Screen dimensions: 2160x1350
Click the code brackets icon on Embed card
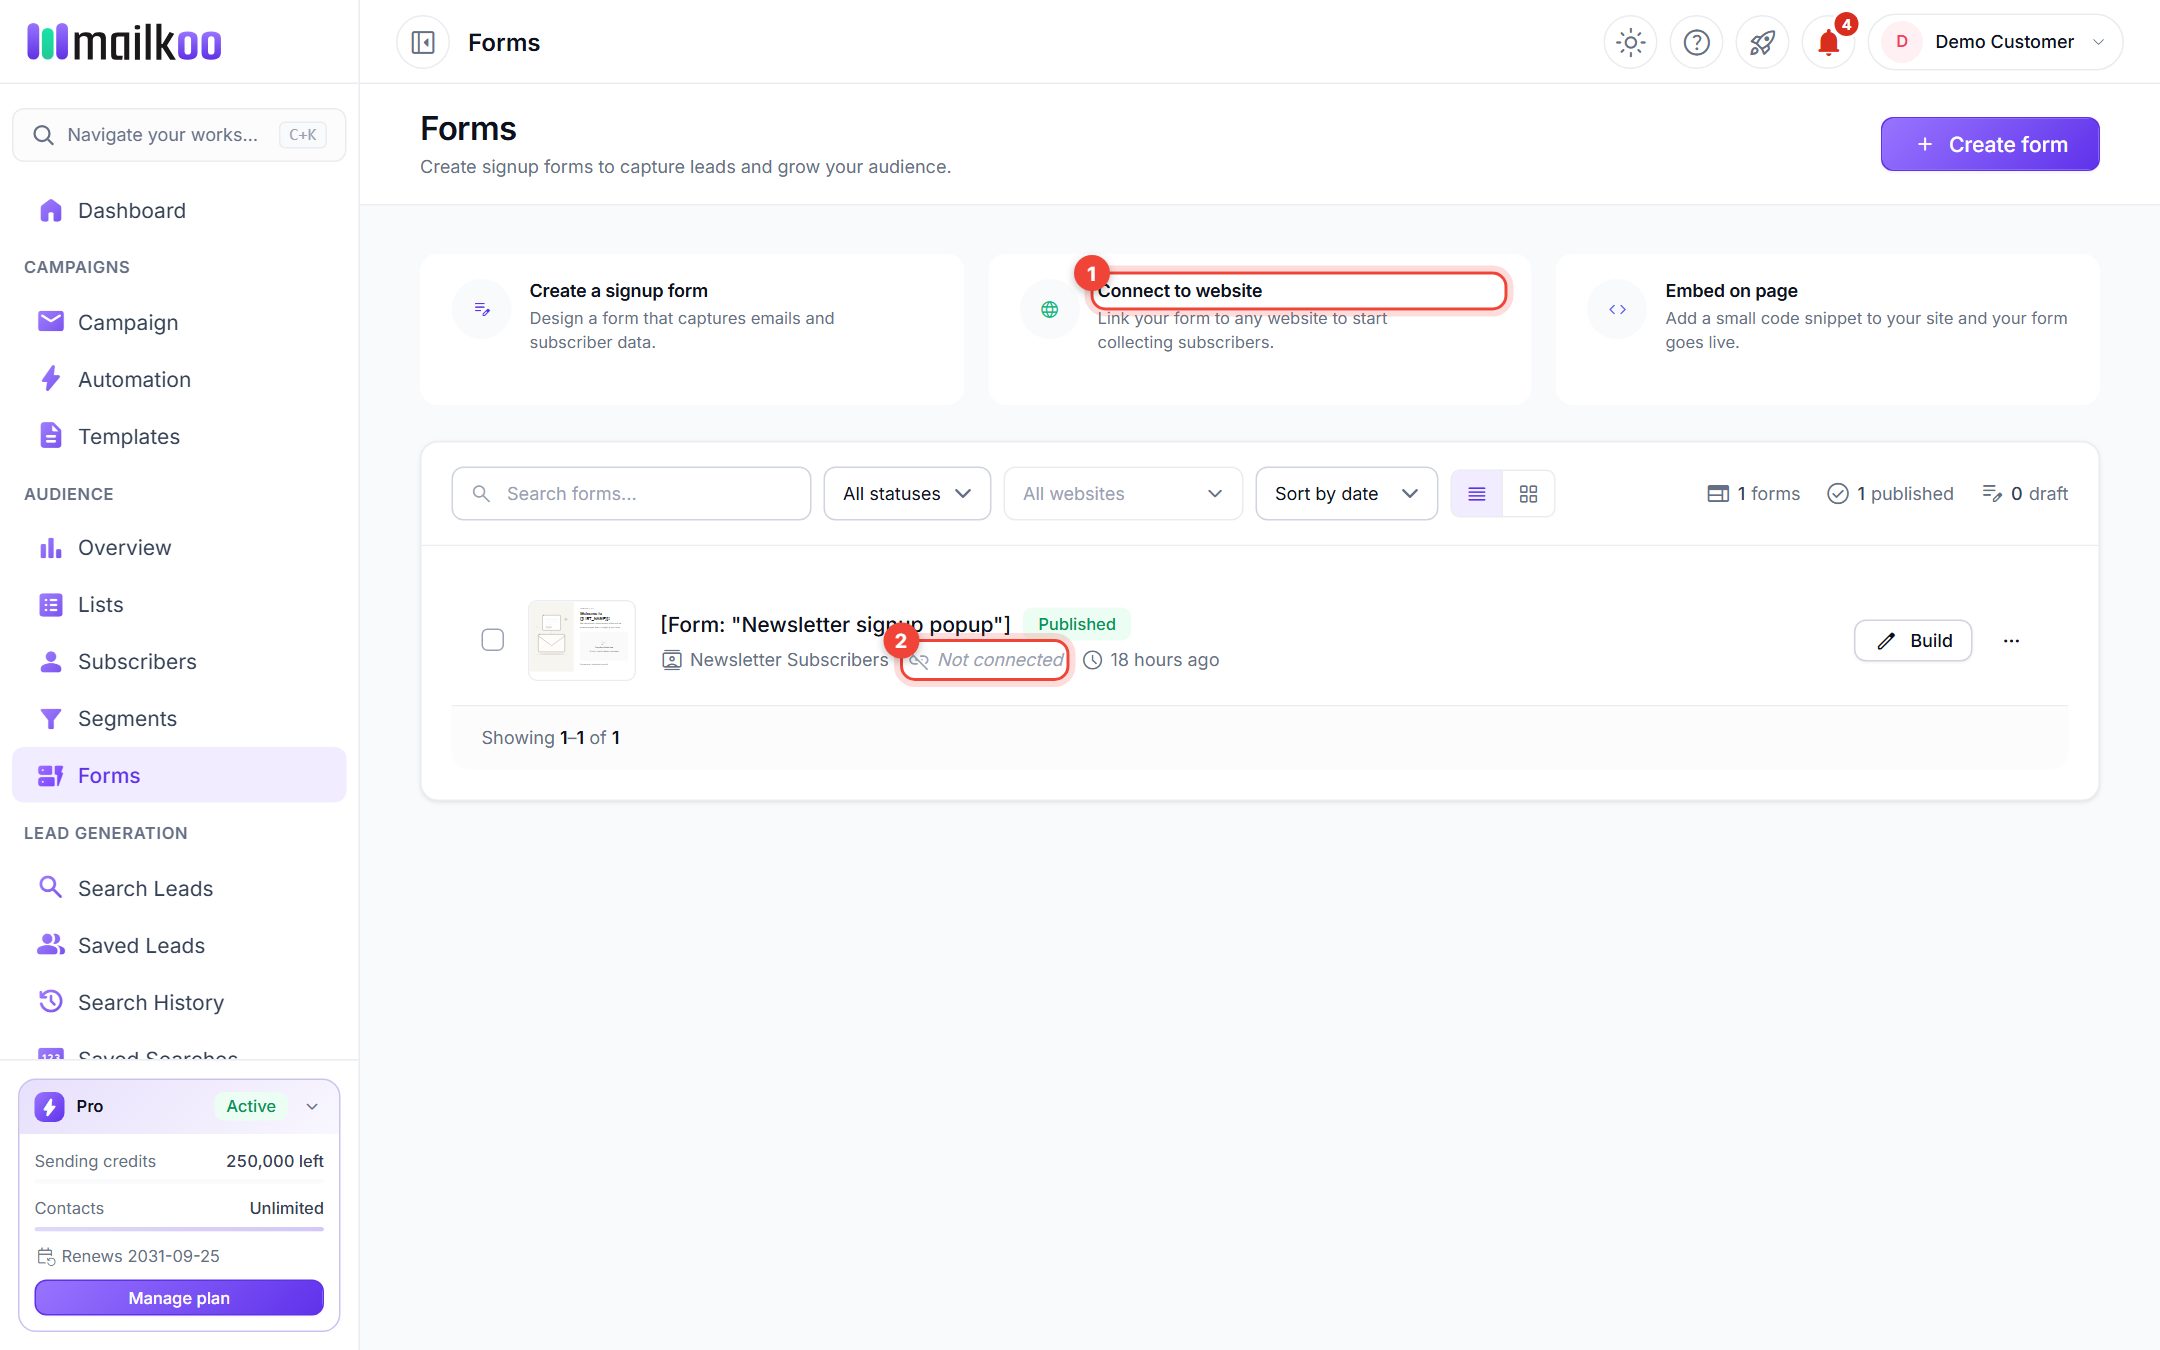(1617, 309)
